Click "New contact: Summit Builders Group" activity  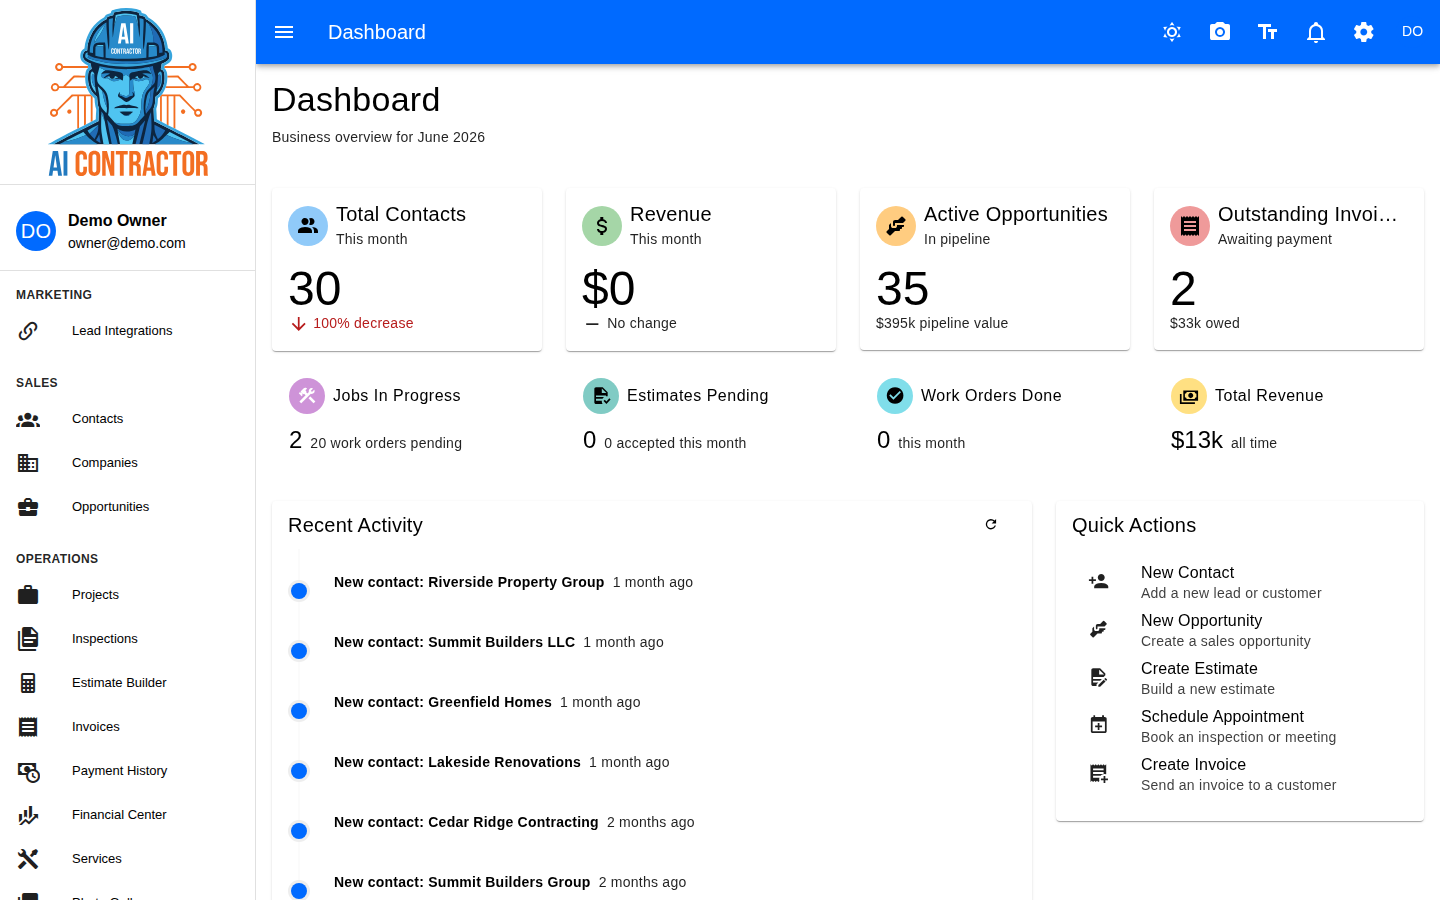pos(462,882)
